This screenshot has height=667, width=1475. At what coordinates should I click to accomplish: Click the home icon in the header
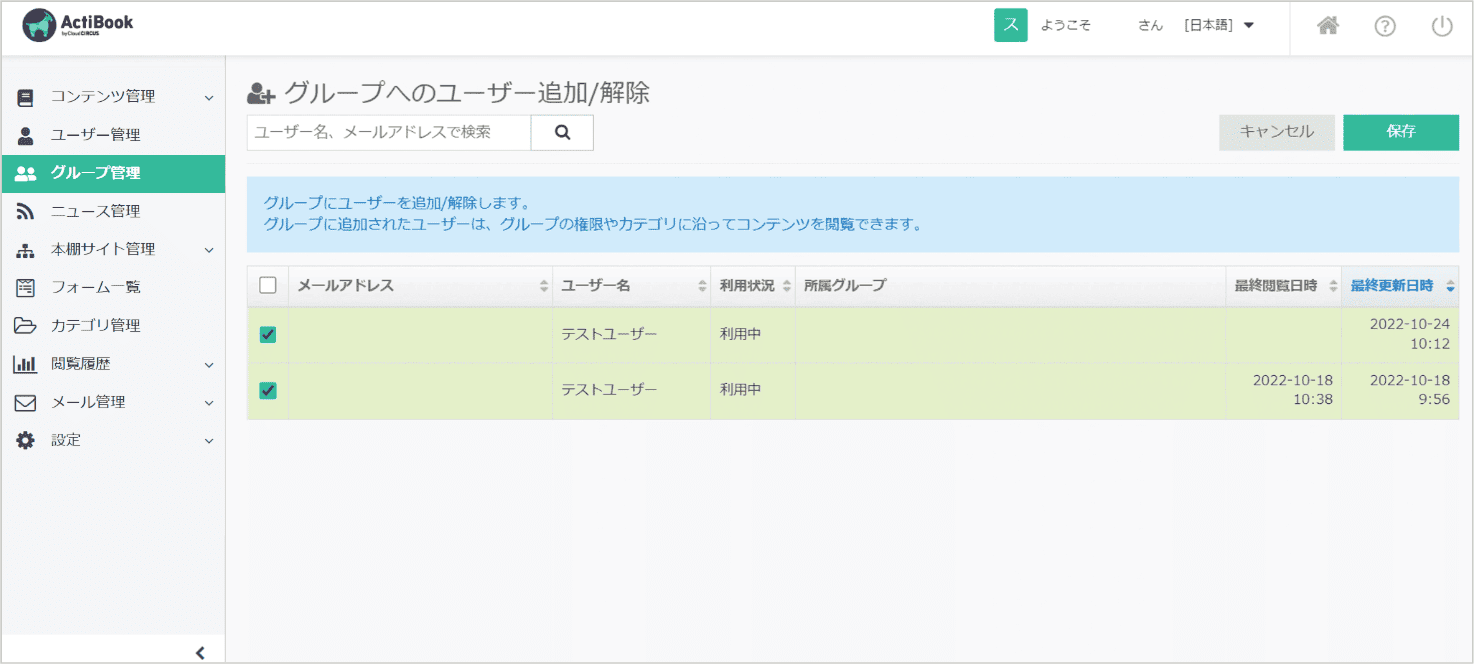[x=1327, y=26]
